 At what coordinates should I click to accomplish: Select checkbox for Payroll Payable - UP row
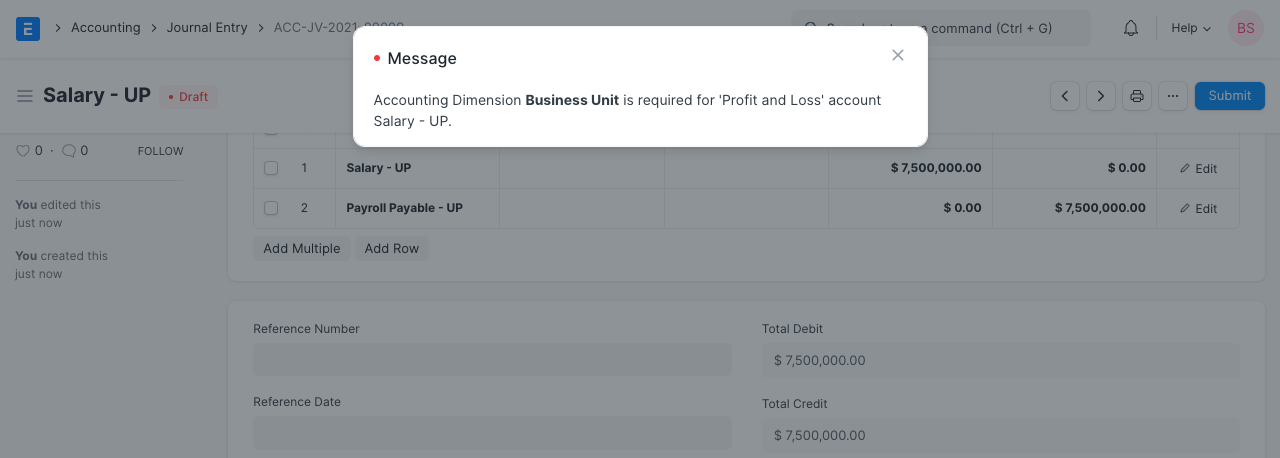coord(271,208)
